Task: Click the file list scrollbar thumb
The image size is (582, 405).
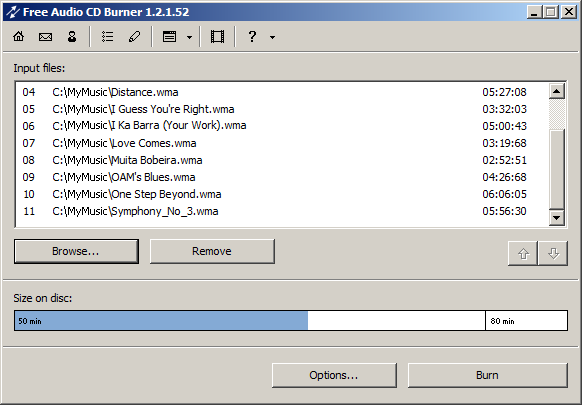Action: tap(557, 169)
